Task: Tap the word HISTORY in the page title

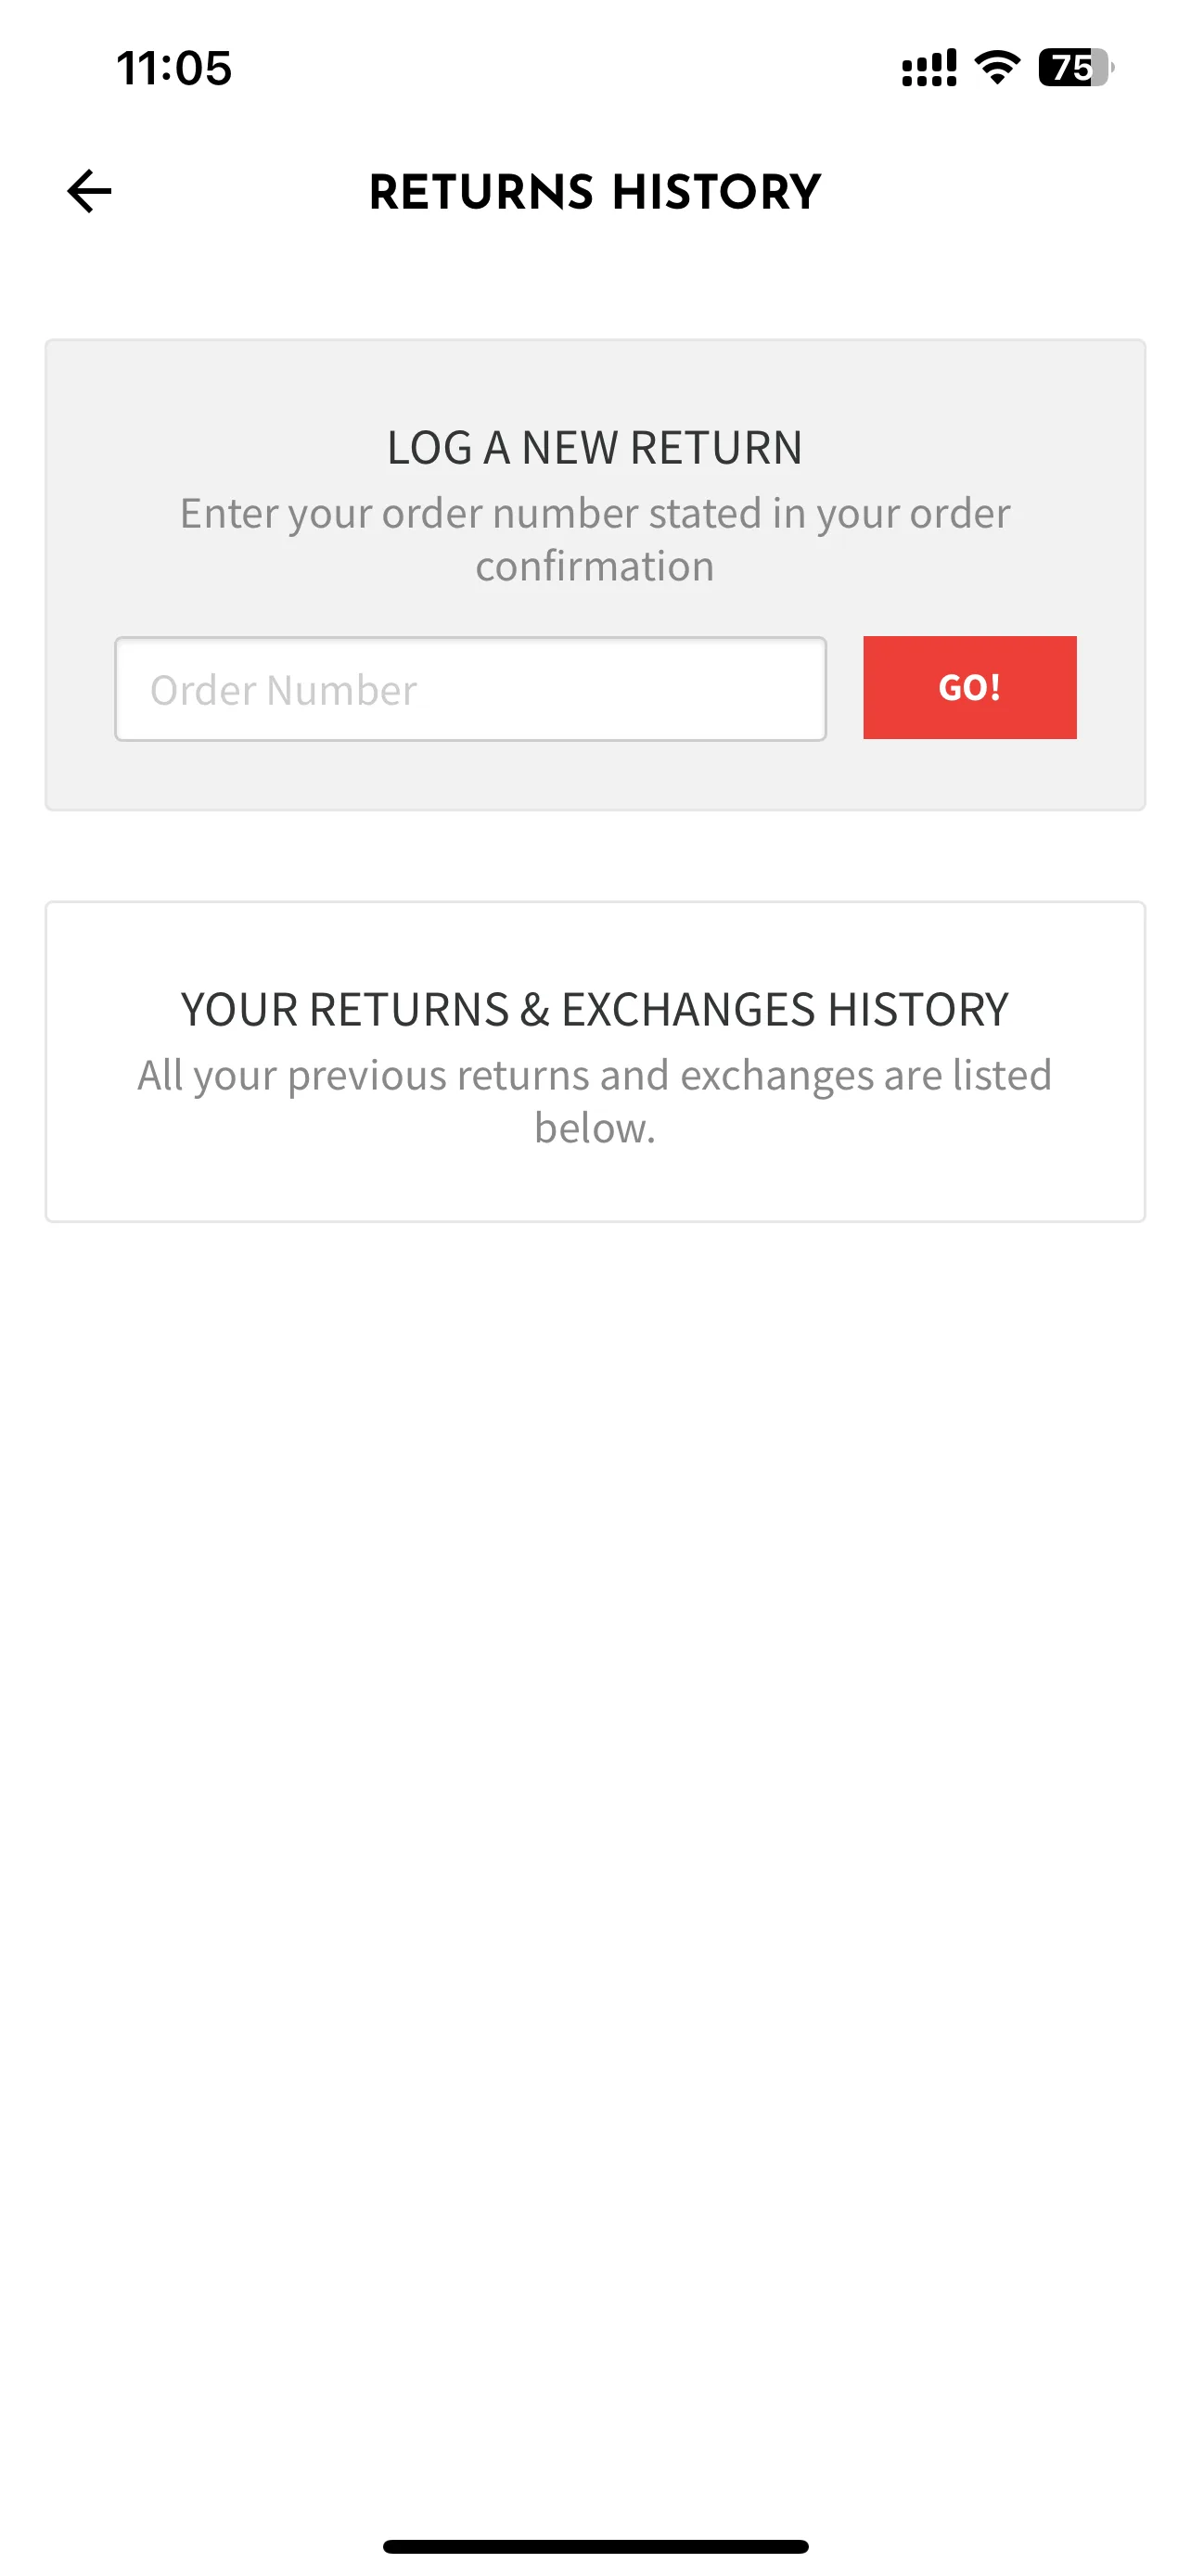Action: pos(717,192)
